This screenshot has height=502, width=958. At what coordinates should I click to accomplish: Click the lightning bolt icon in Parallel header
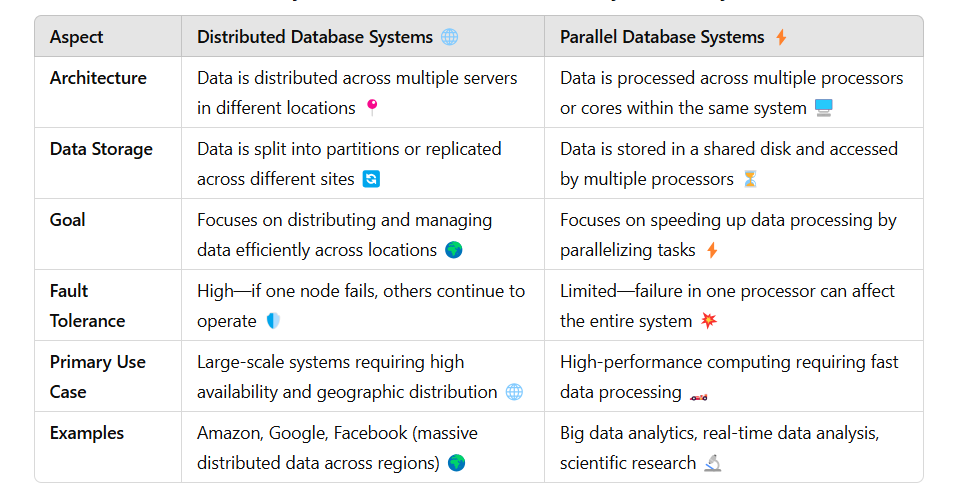[781, 37]
